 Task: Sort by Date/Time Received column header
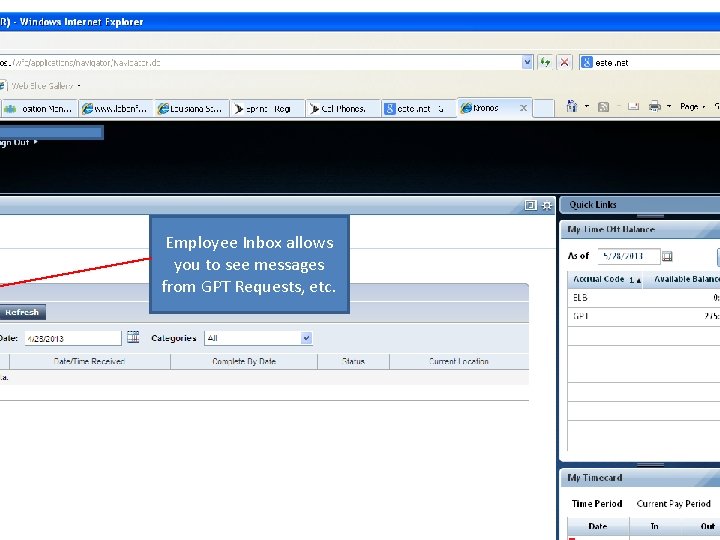tap(89, 361)
